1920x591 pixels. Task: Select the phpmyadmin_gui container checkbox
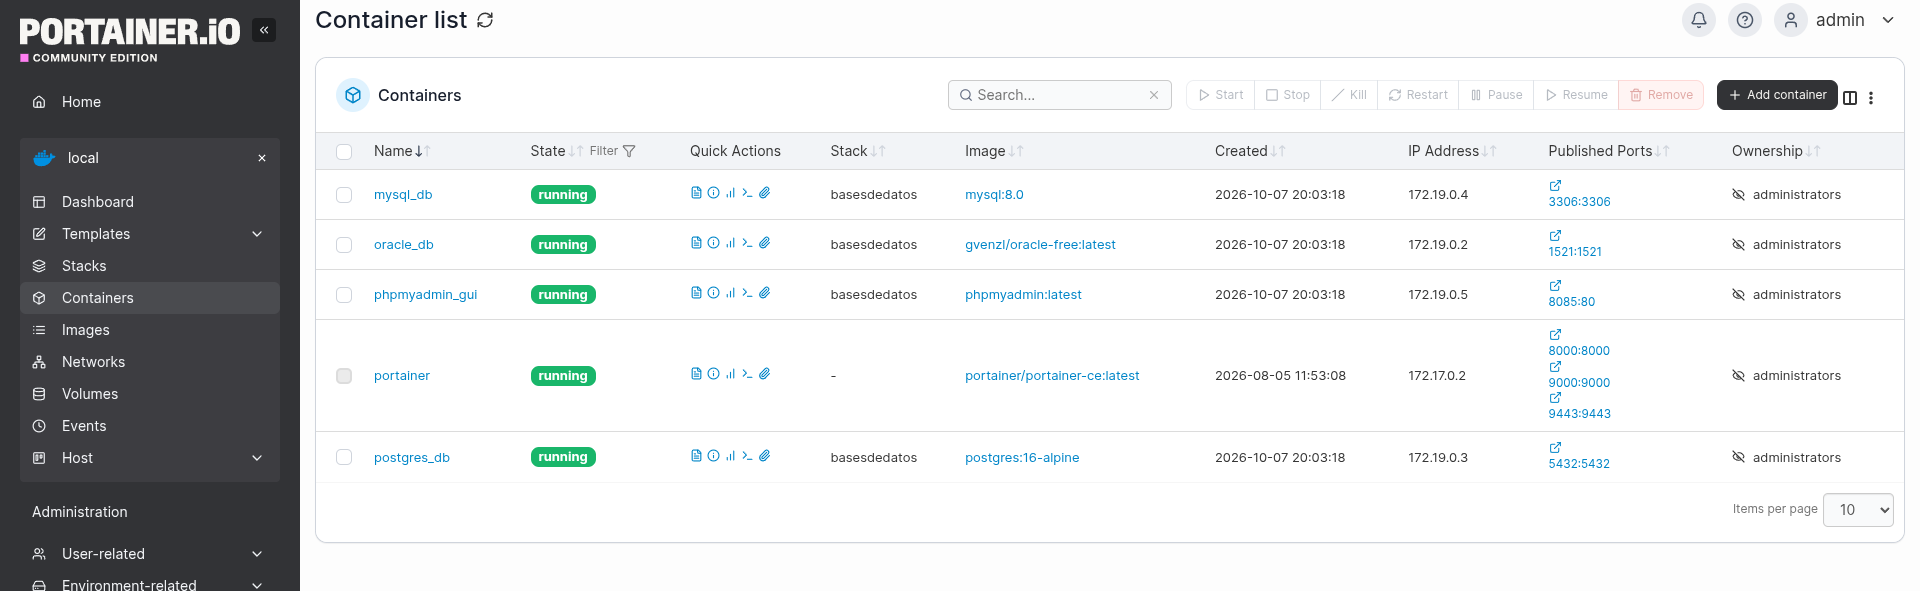(x=344, y=295)
